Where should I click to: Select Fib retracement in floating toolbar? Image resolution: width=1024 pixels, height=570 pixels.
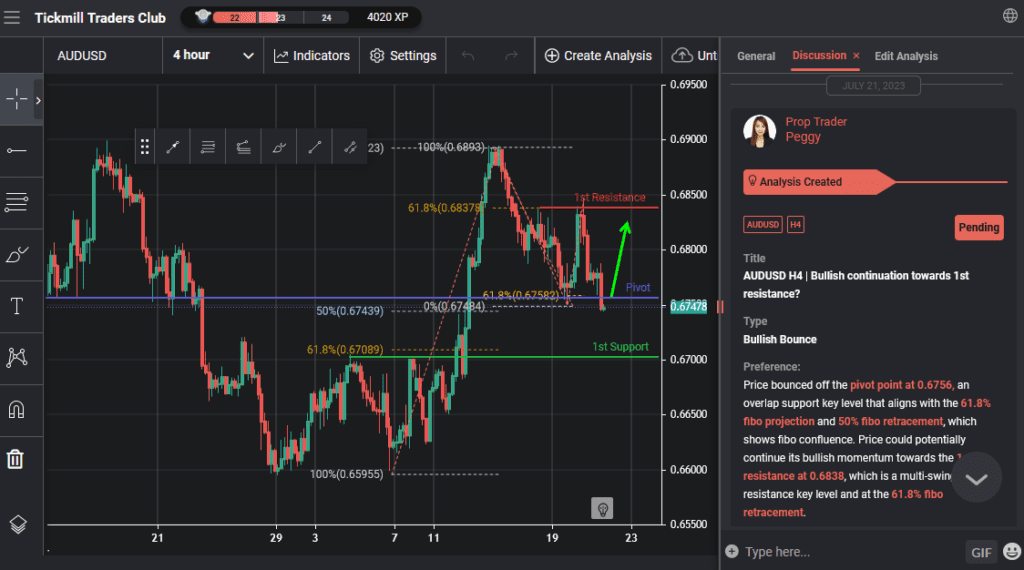208,147
